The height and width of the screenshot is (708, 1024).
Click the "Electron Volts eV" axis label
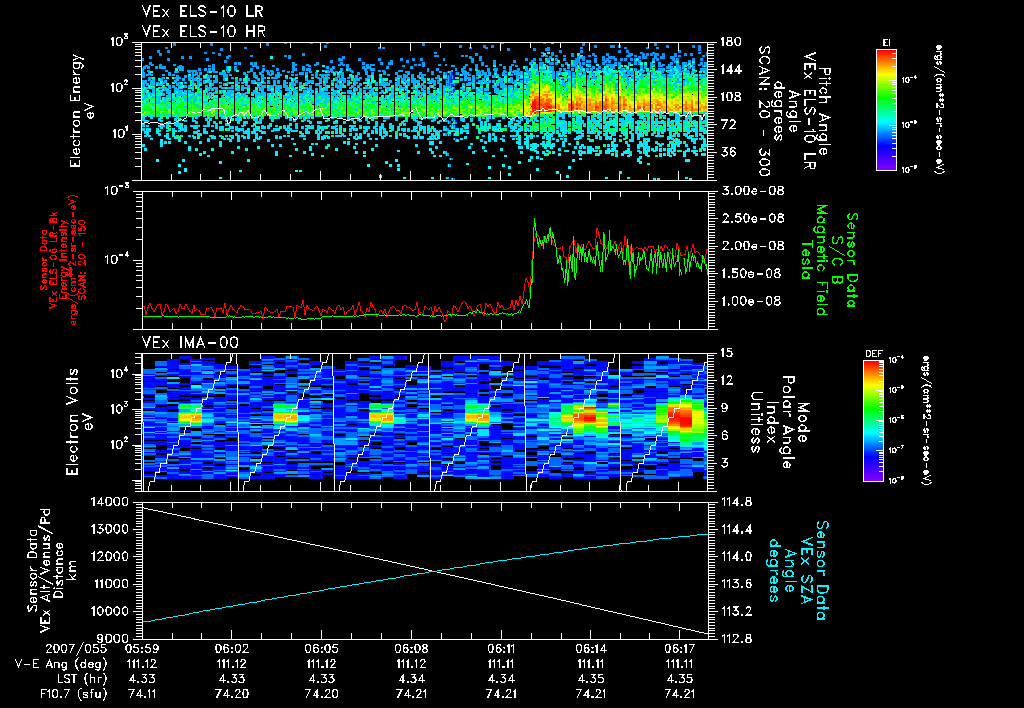[78, 422]
